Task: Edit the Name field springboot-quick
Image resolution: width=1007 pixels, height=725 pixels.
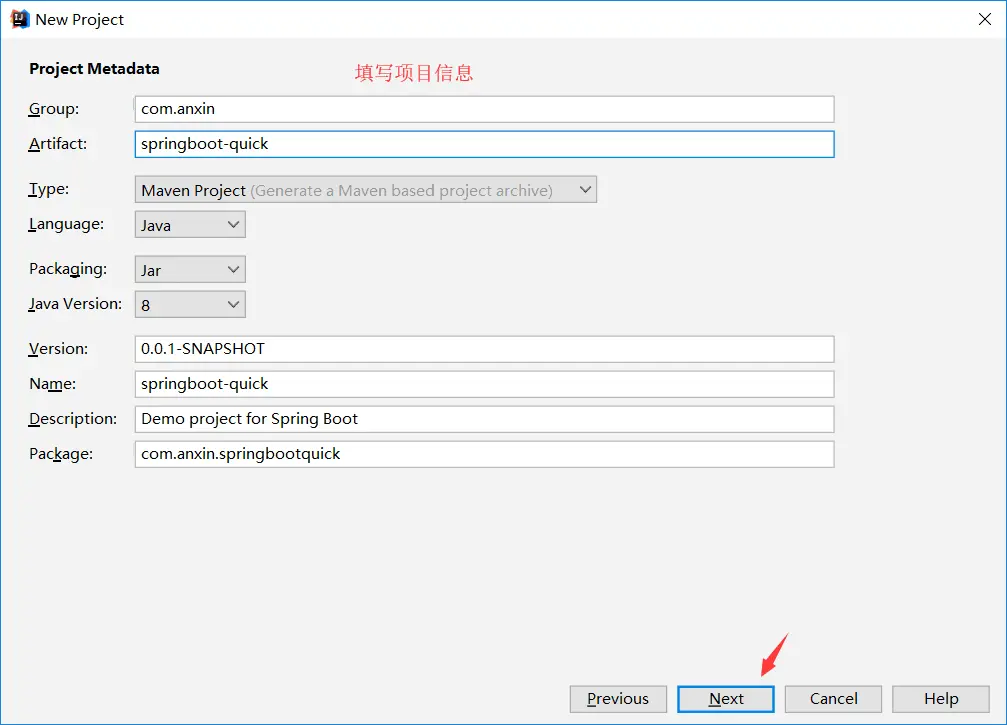Action: pos(484,384)
